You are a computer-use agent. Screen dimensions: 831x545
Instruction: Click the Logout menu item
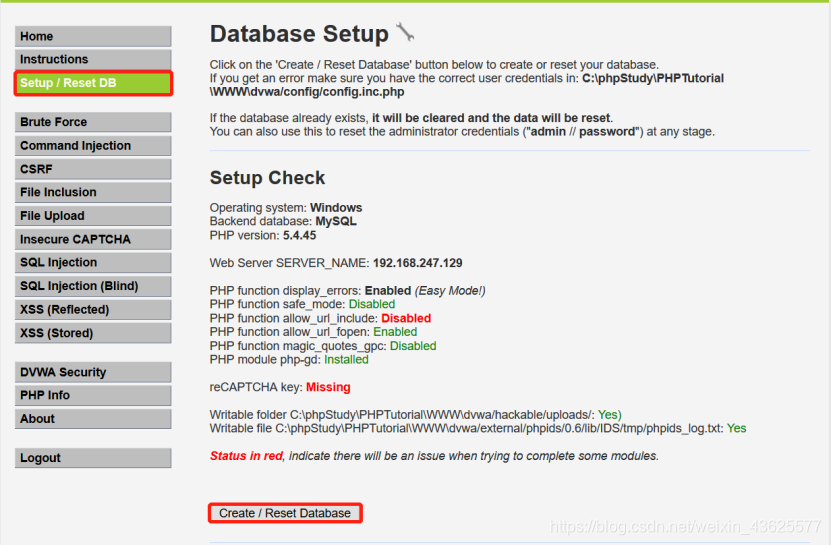click(93, 458)
